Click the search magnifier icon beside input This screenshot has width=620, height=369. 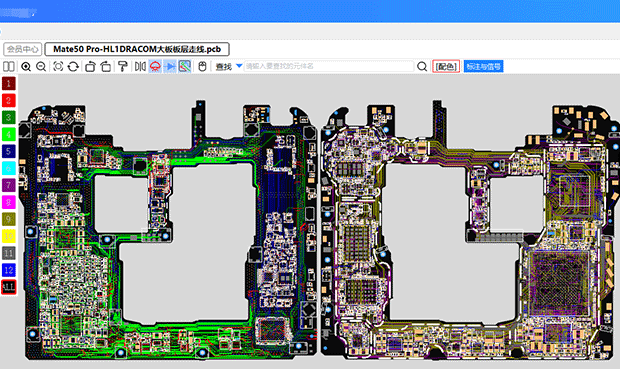(x=422, y=66)
